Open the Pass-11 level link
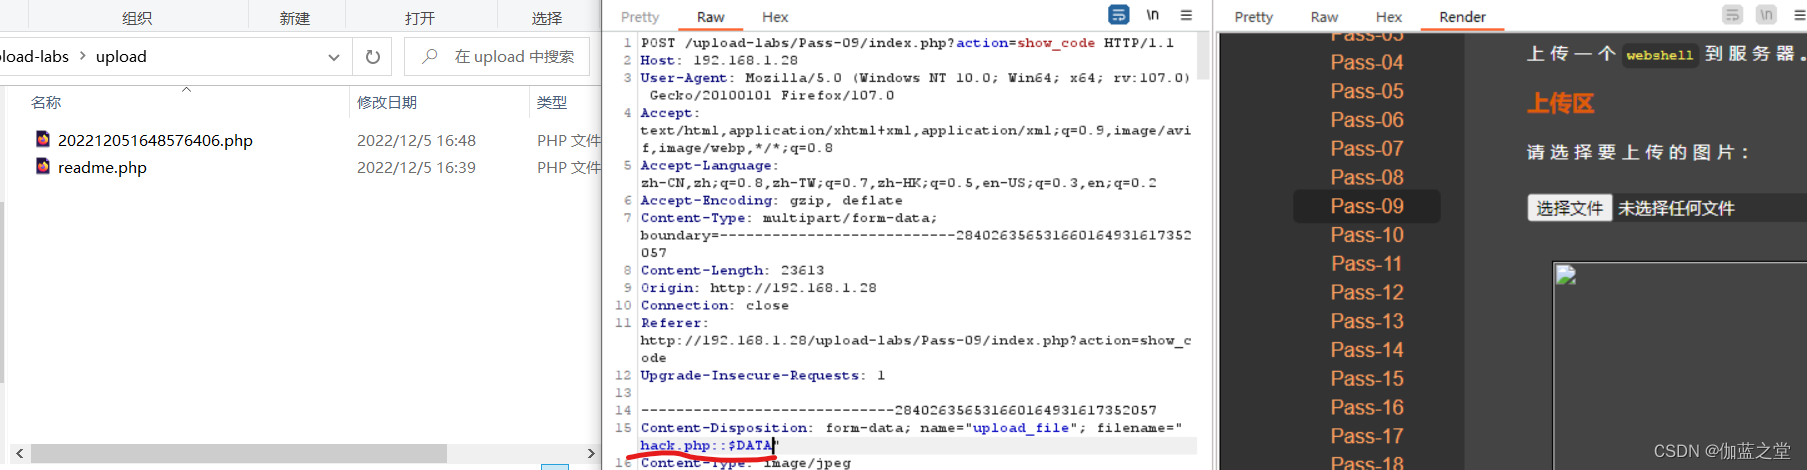 click(x=1367, y=264)
